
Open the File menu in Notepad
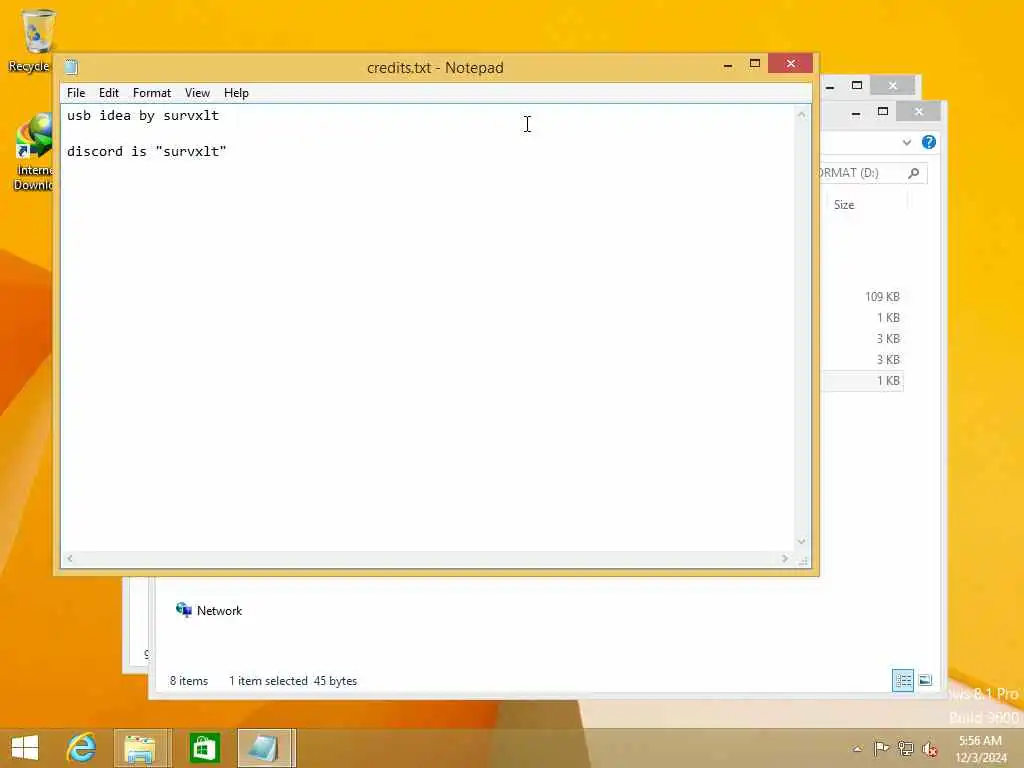76,93
